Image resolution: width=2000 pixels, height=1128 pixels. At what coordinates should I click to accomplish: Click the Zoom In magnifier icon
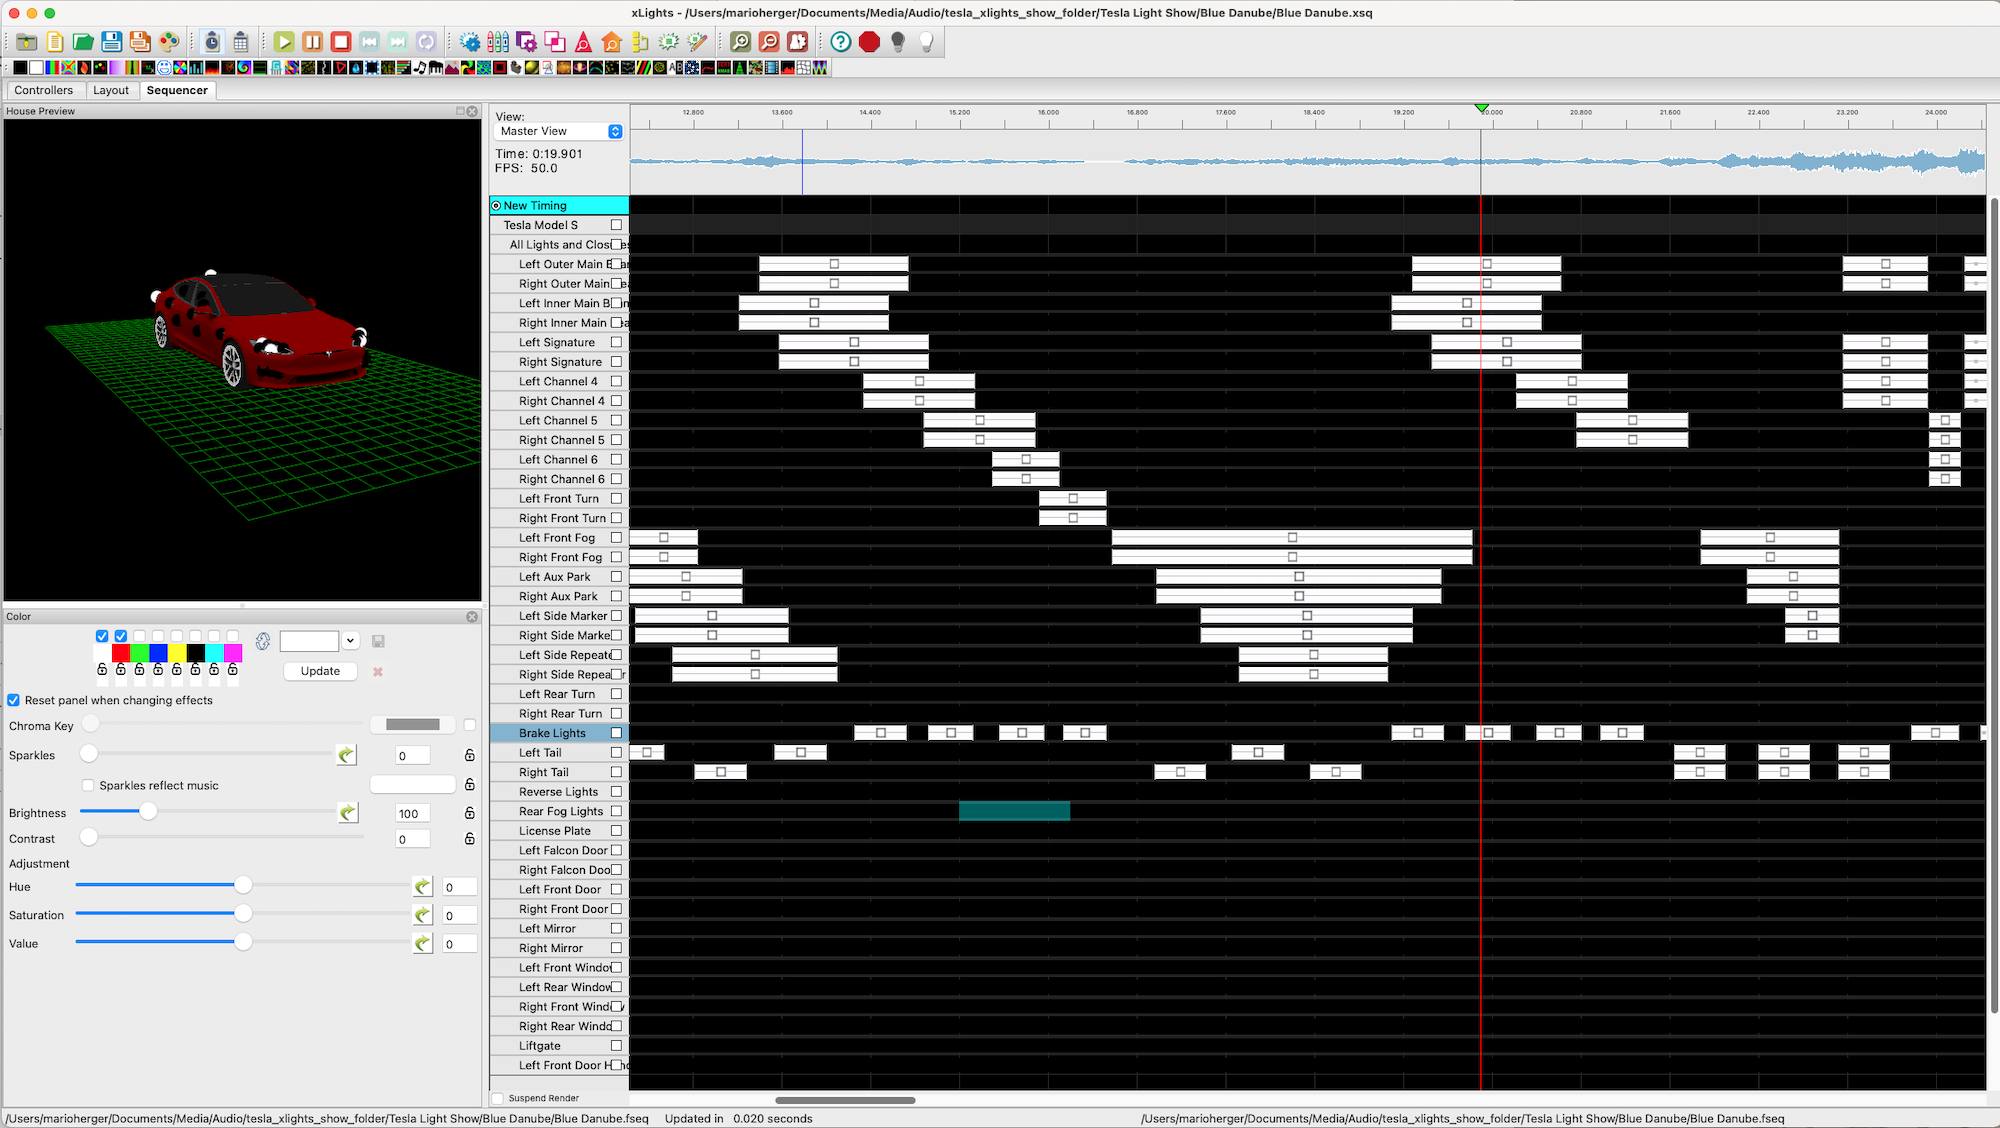740,42
